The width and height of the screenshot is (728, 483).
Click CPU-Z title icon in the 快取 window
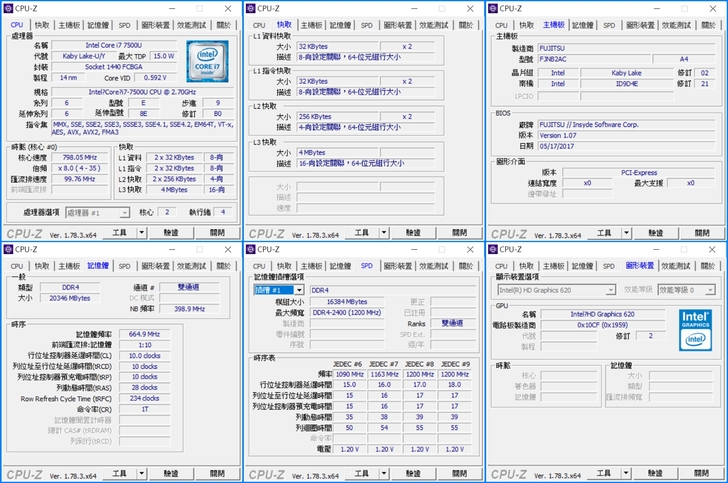(x=251, y=7)
